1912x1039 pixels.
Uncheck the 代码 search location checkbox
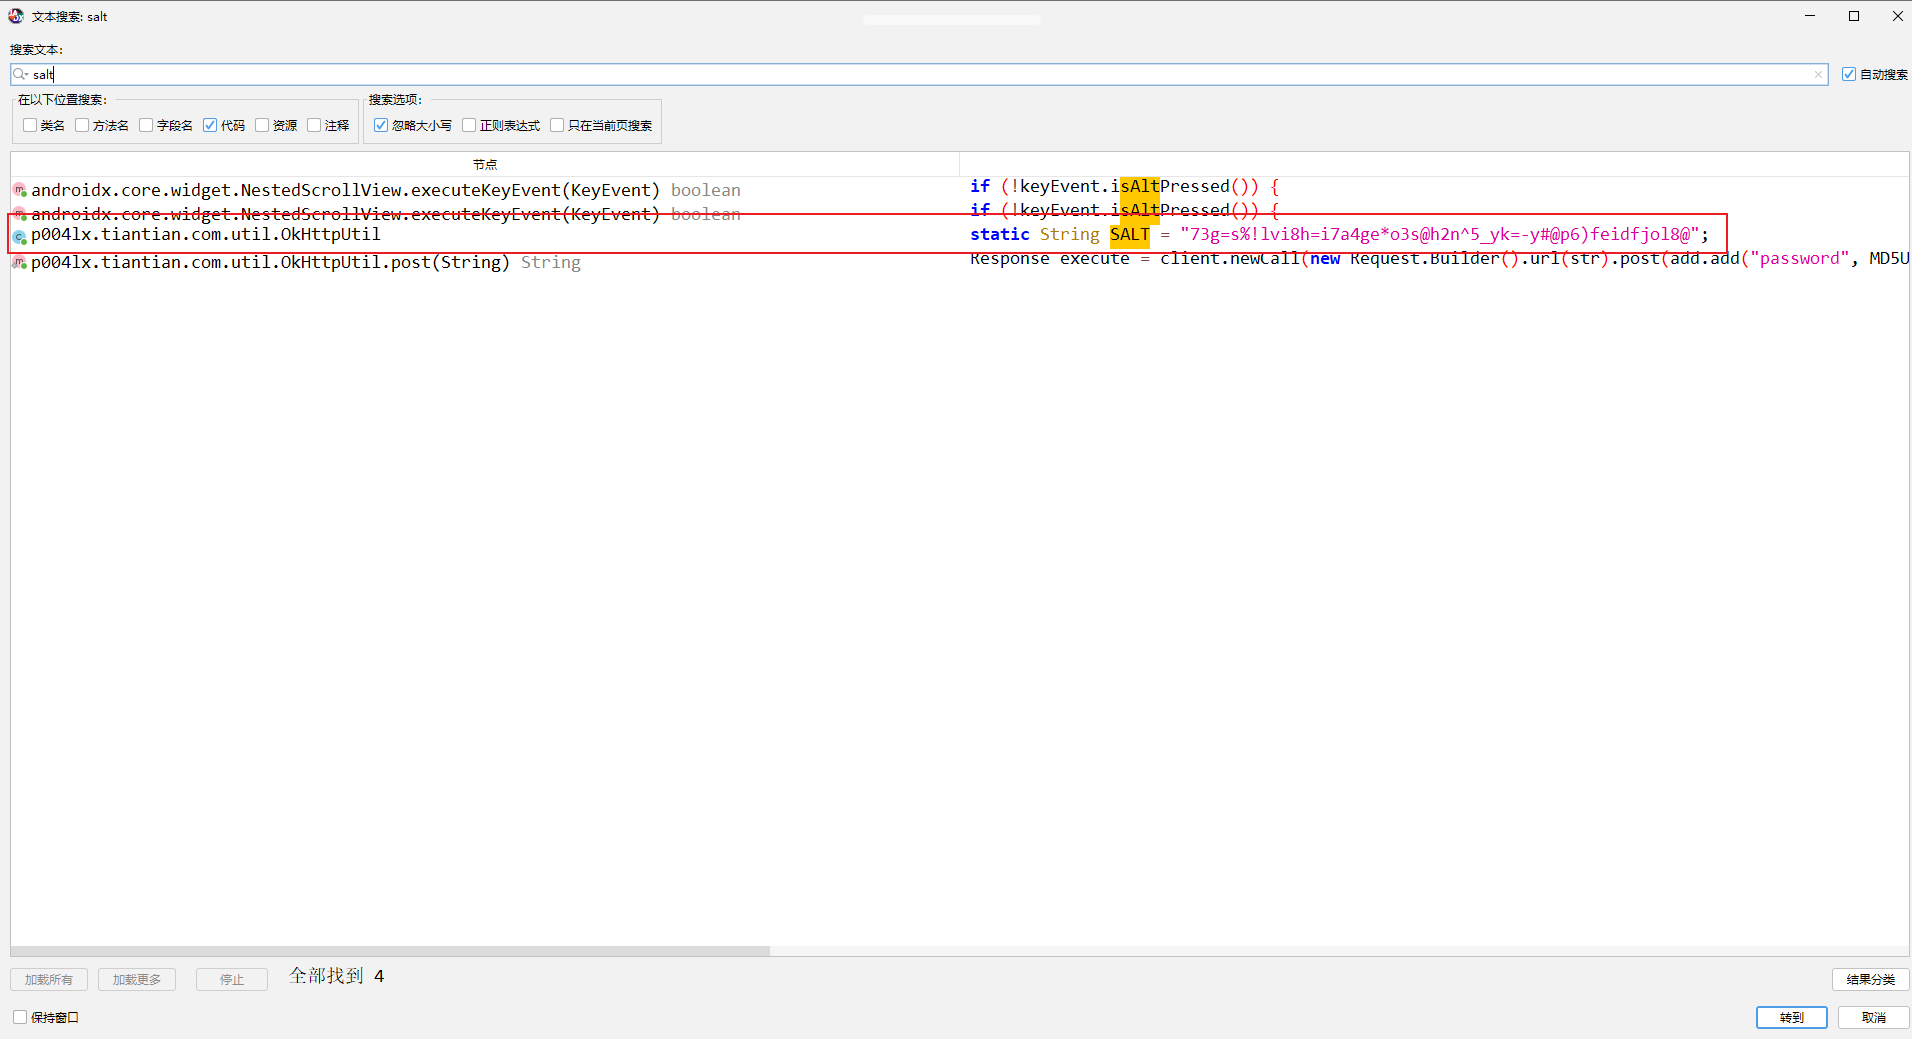coord(210,125)
